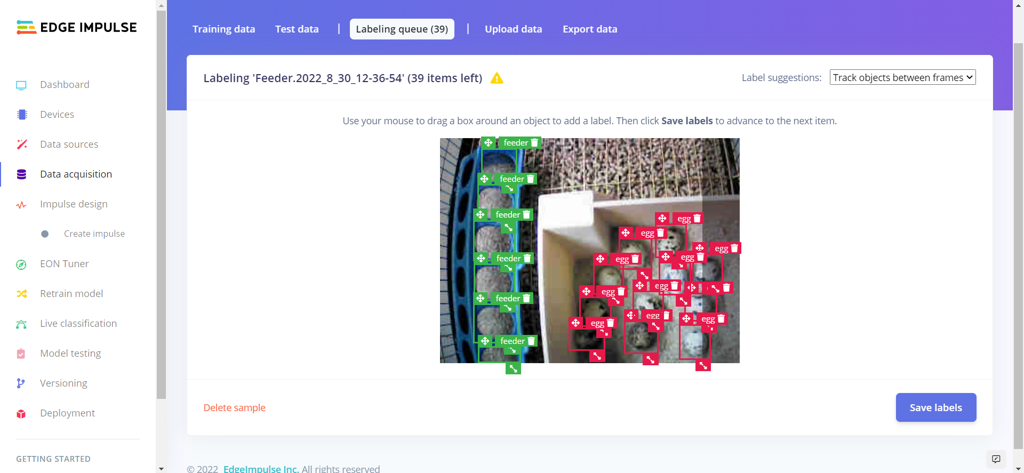Click the resize handle below the lowest feeder box

[x=513, y=368]
